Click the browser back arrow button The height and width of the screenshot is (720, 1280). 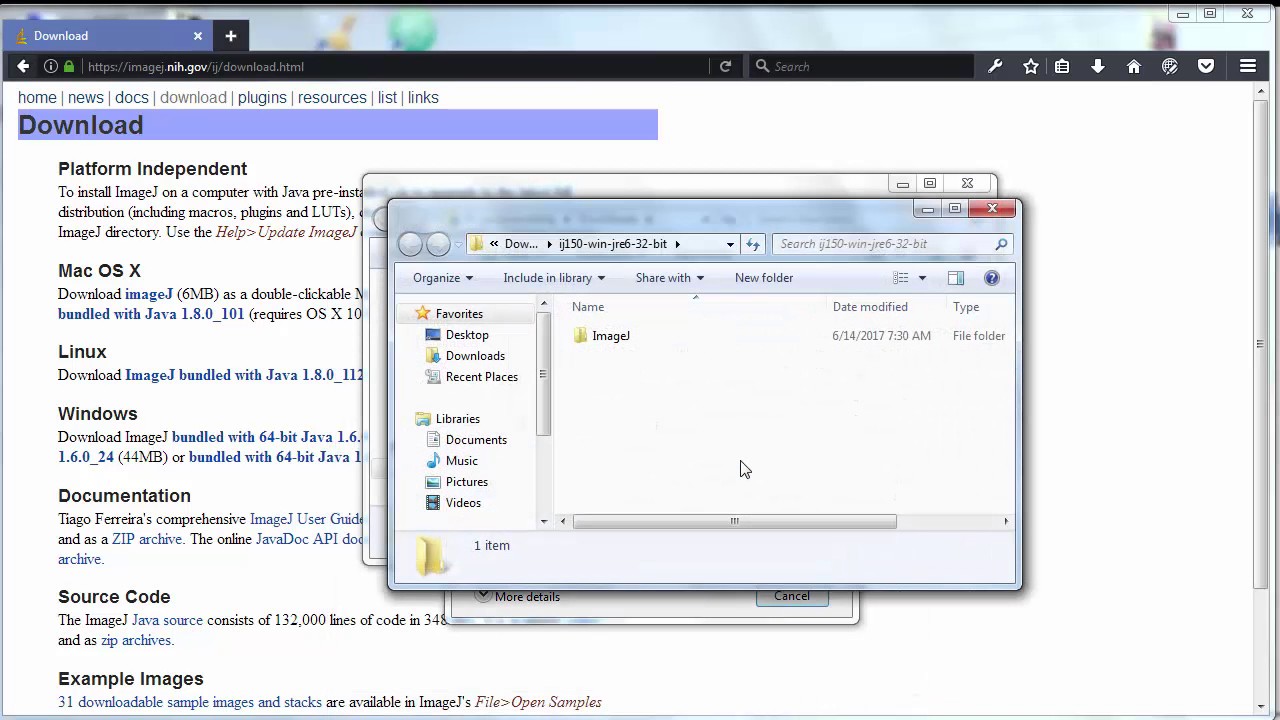point(23,66)
